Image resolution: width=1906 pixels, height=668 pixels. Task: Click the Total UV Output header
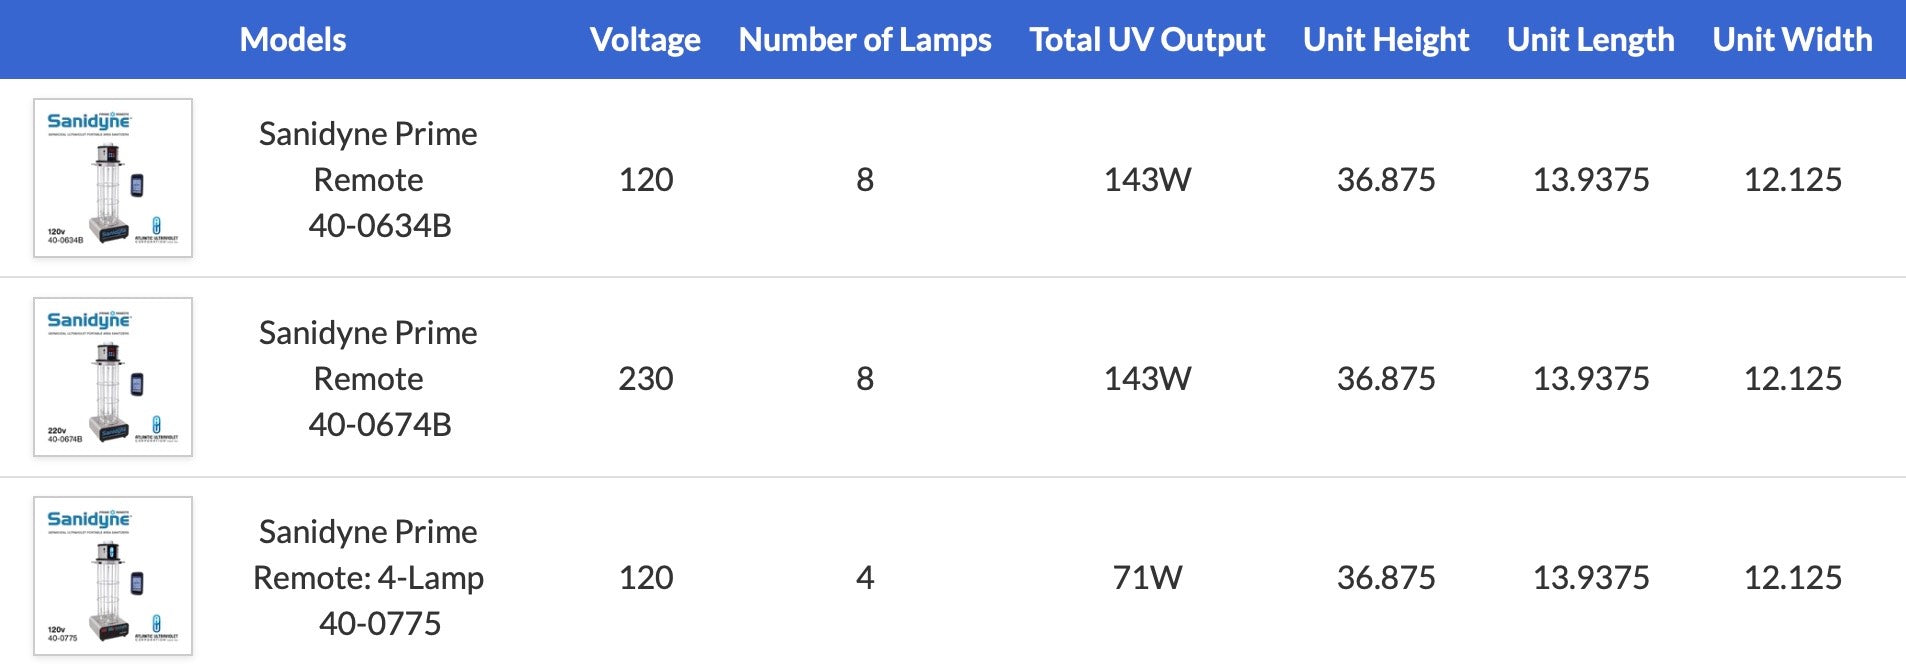coord(1147,40)
